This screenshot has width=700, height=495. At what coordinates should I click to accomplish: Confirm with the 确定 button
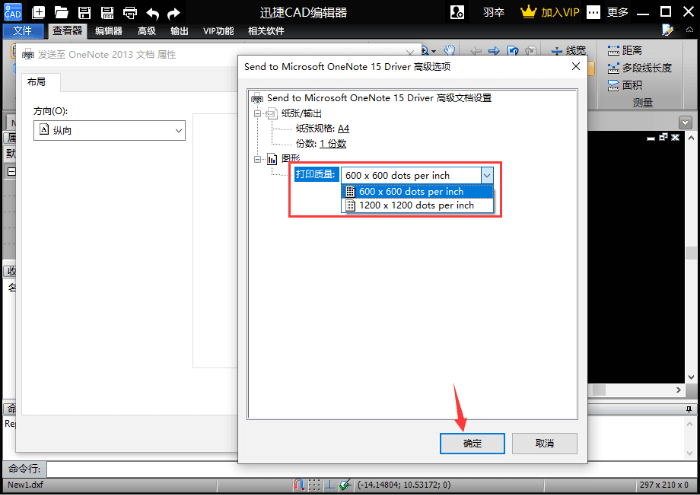(x=472, y=443)
